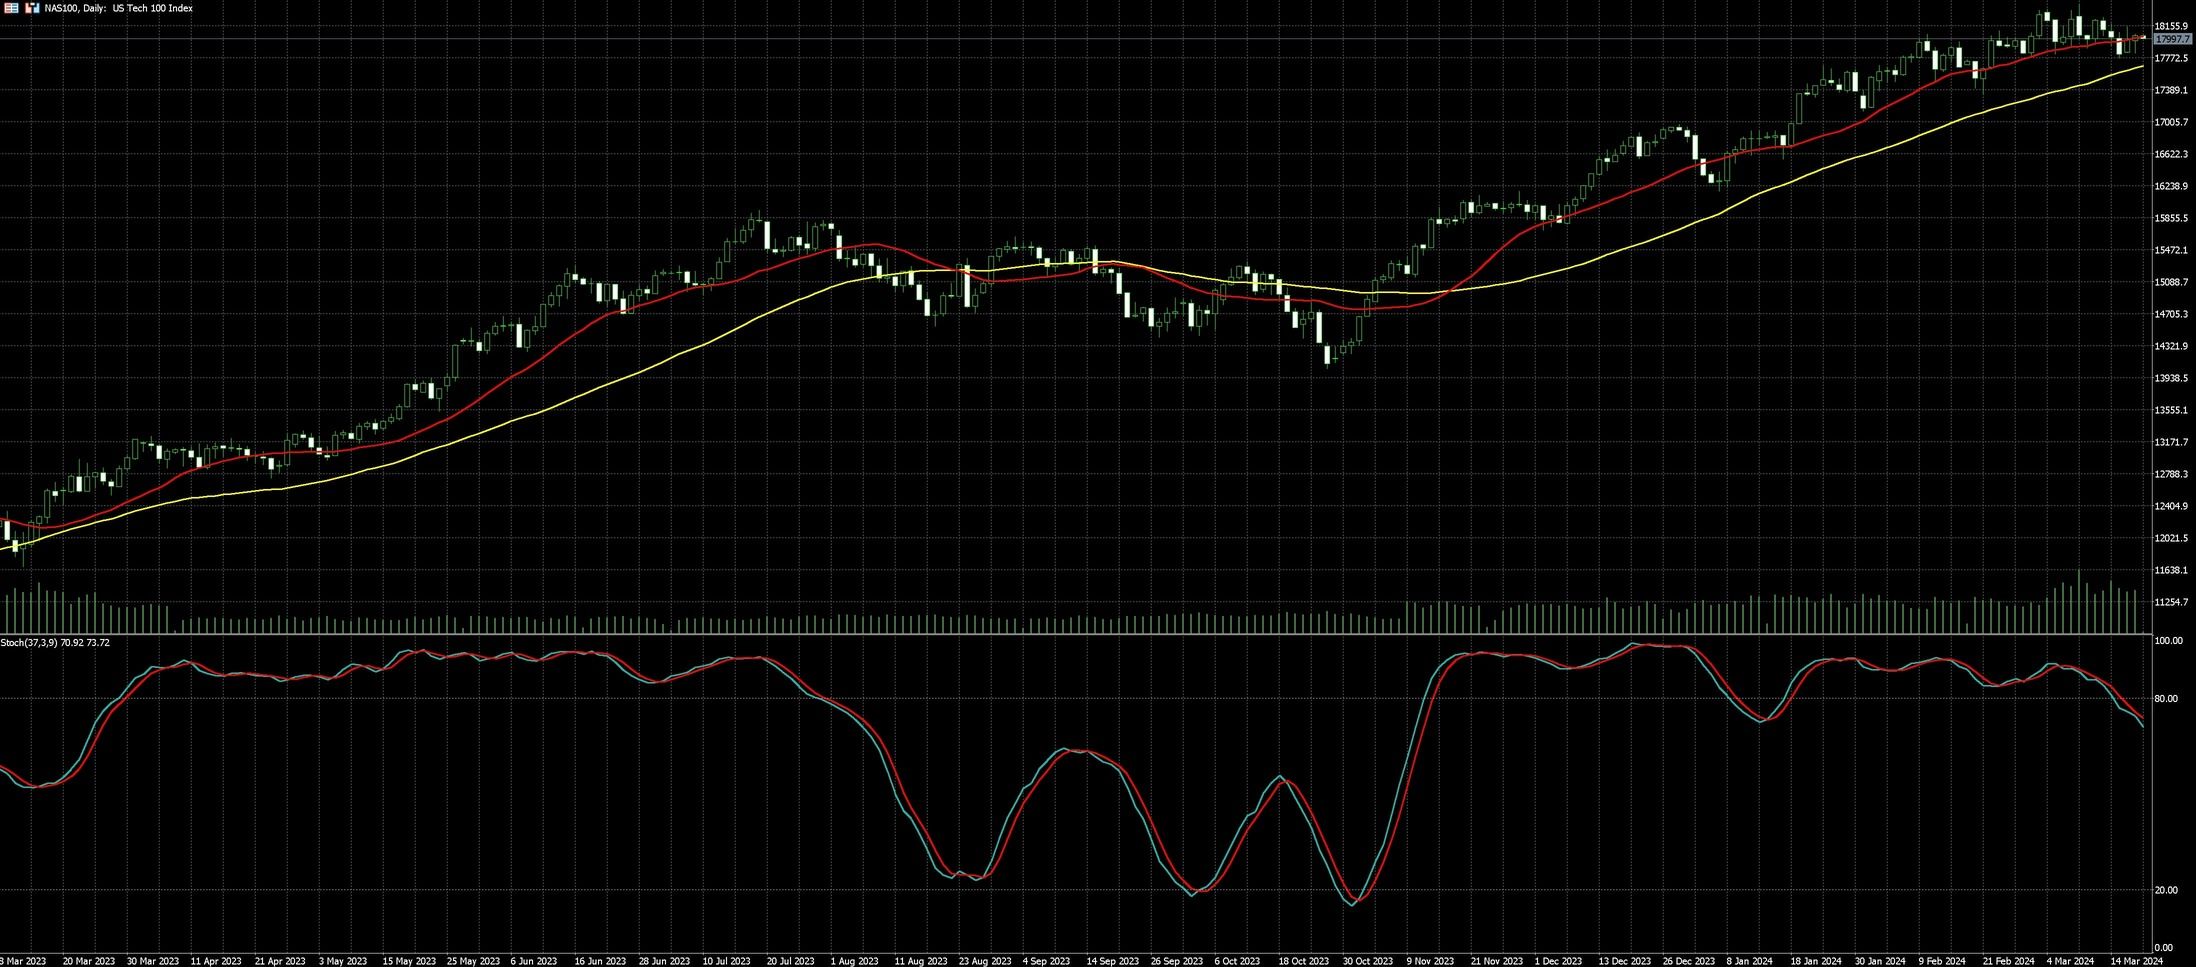Click the highlighted current price tag 17997.7
2196x967 pixels.
click(2172, 39)
